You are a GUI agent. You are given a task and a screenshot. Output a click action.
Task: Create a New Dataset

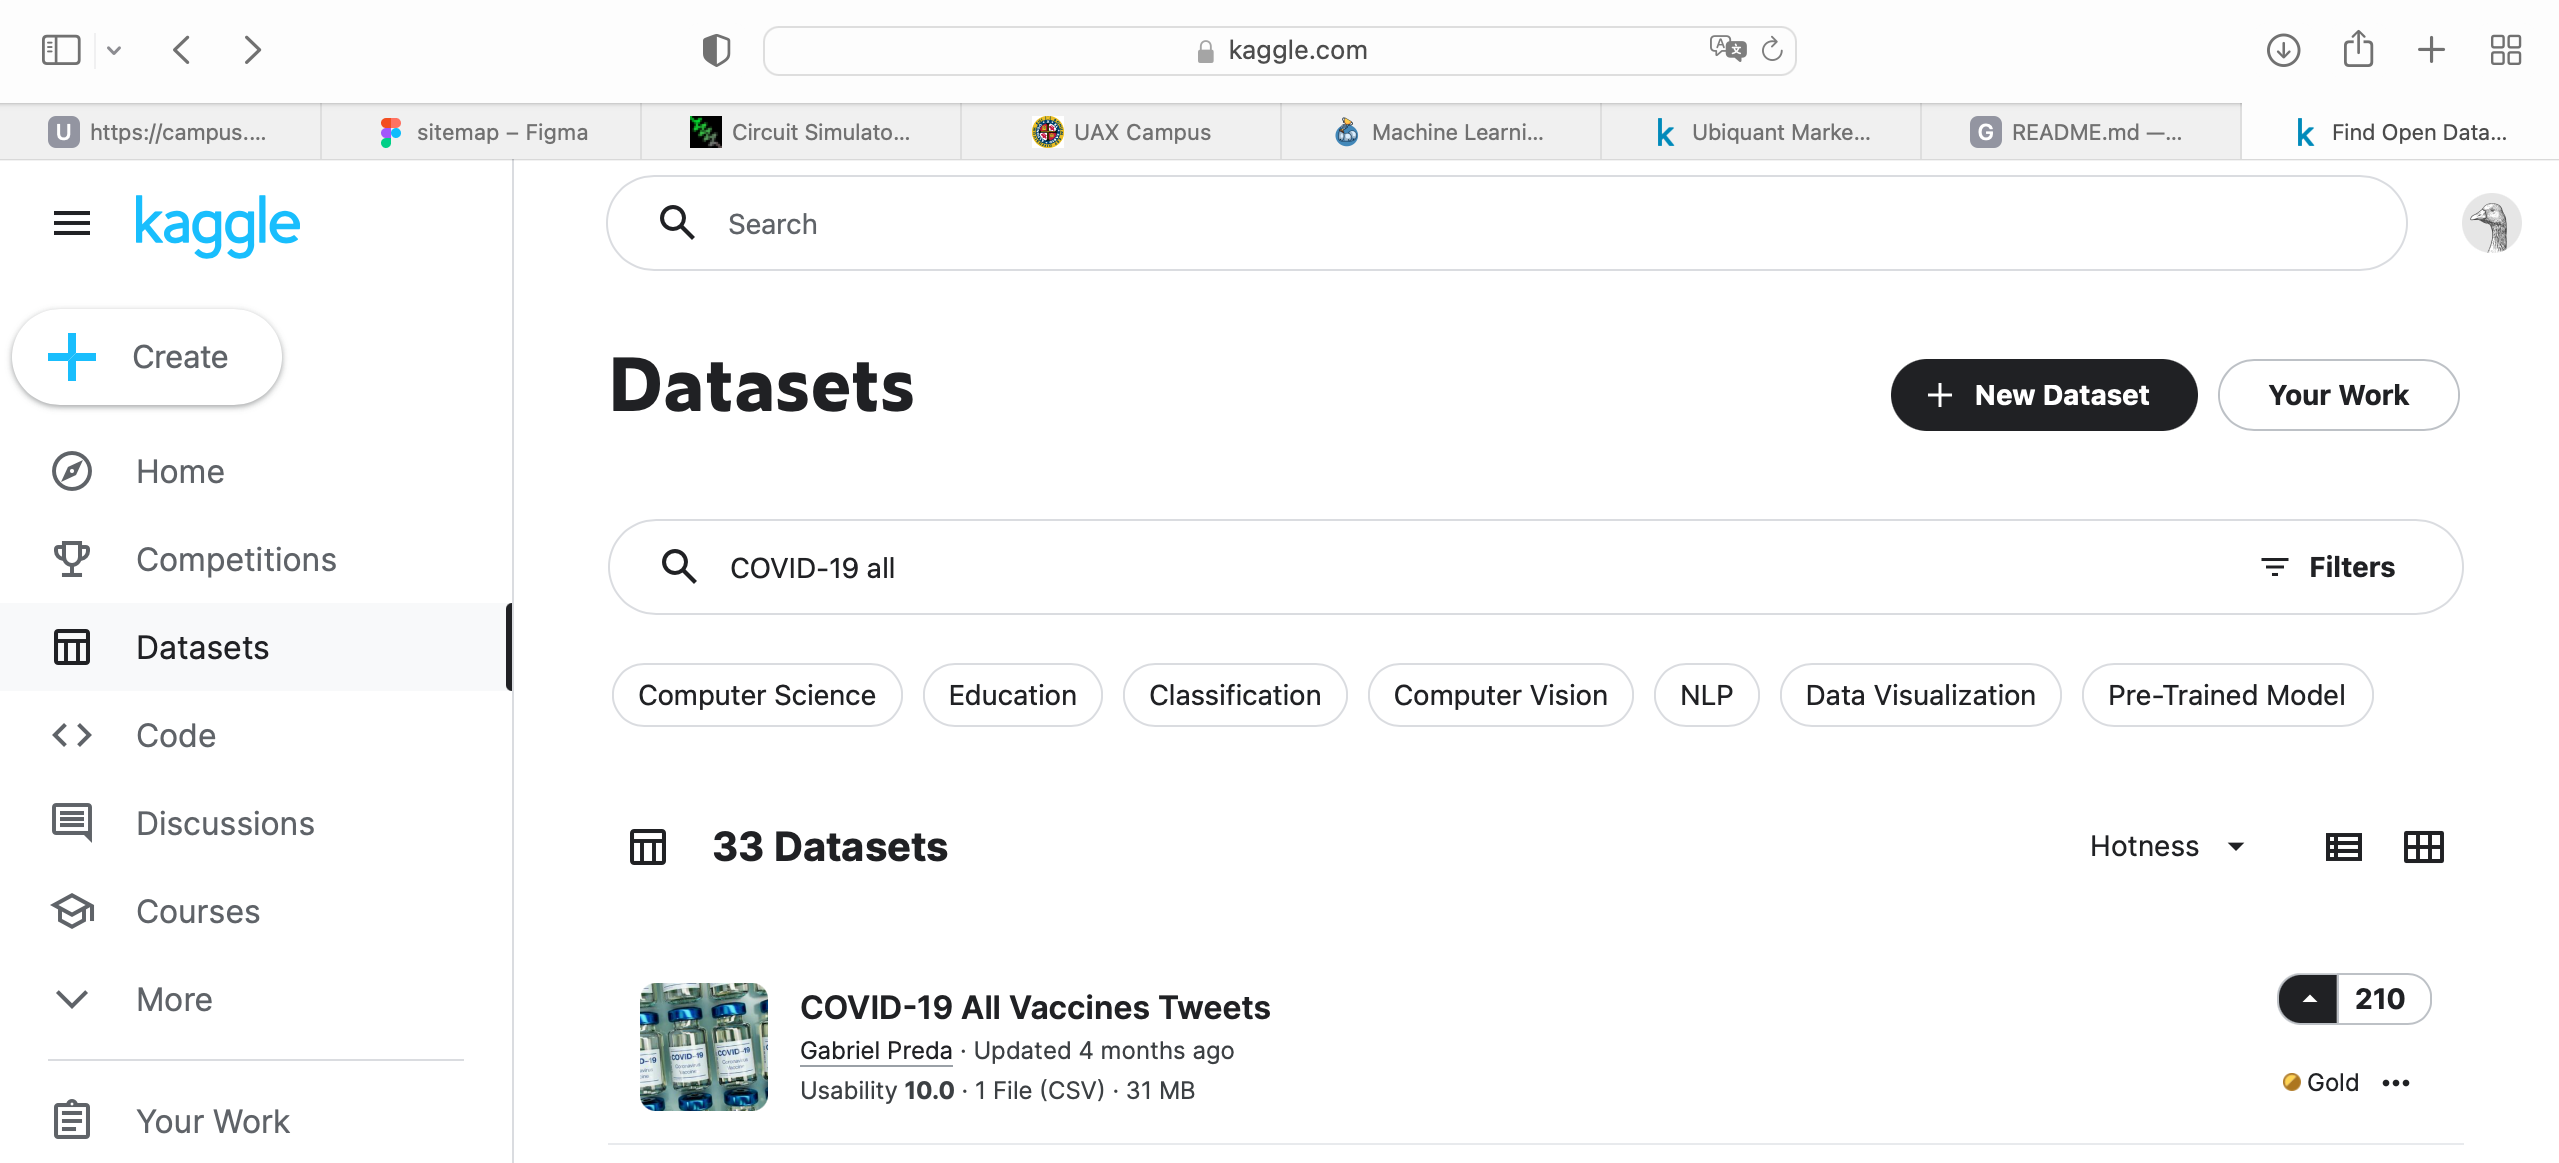pyautogui.click(x=2043, y=394)
